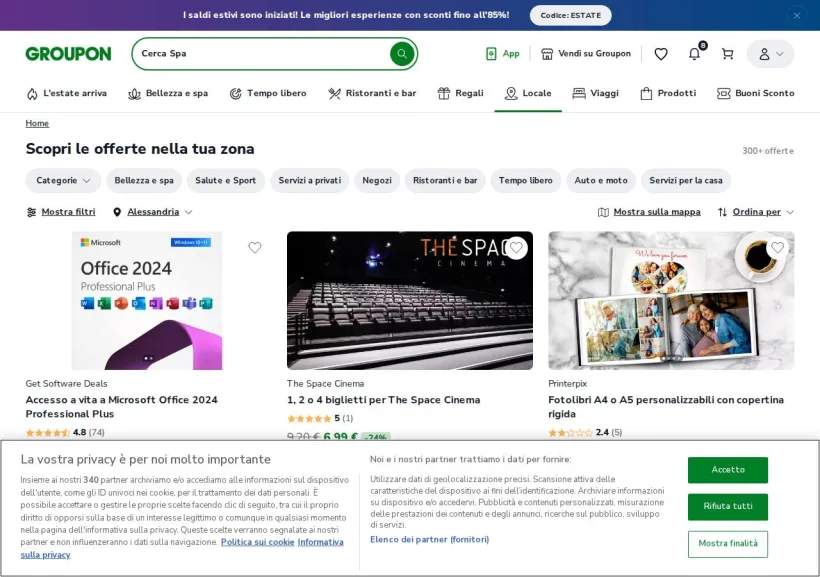Open the Regali navigation item
820x577 pixels.
click(x=460, y=93)
